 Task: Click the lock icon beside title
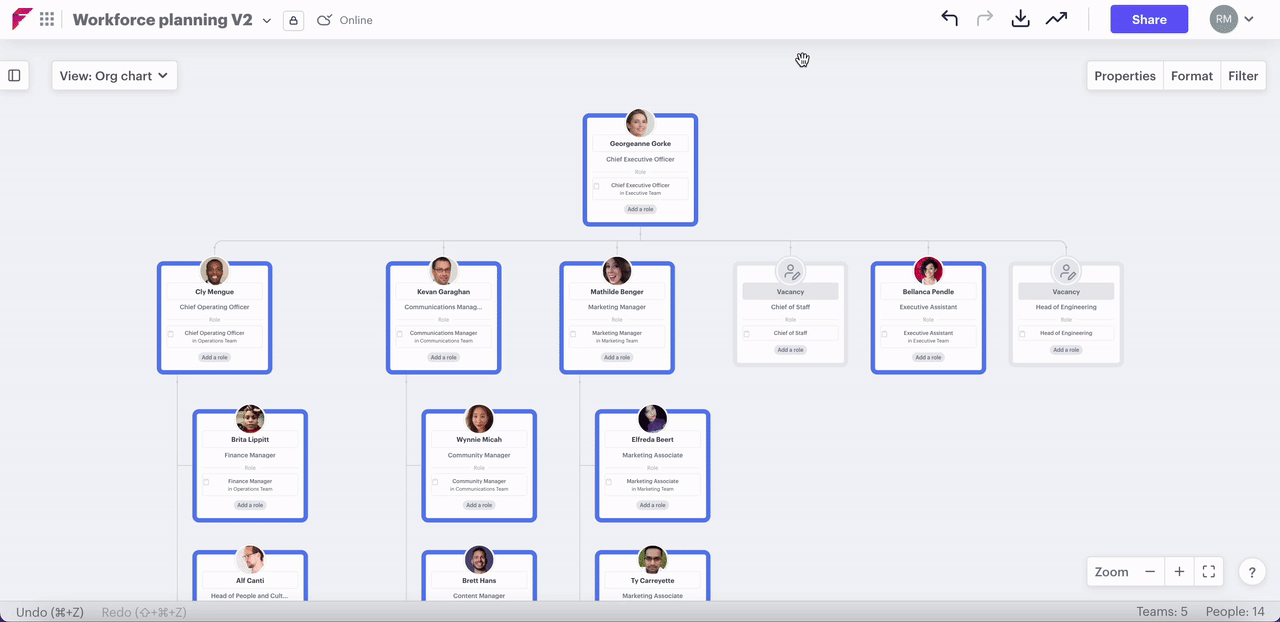293,20
